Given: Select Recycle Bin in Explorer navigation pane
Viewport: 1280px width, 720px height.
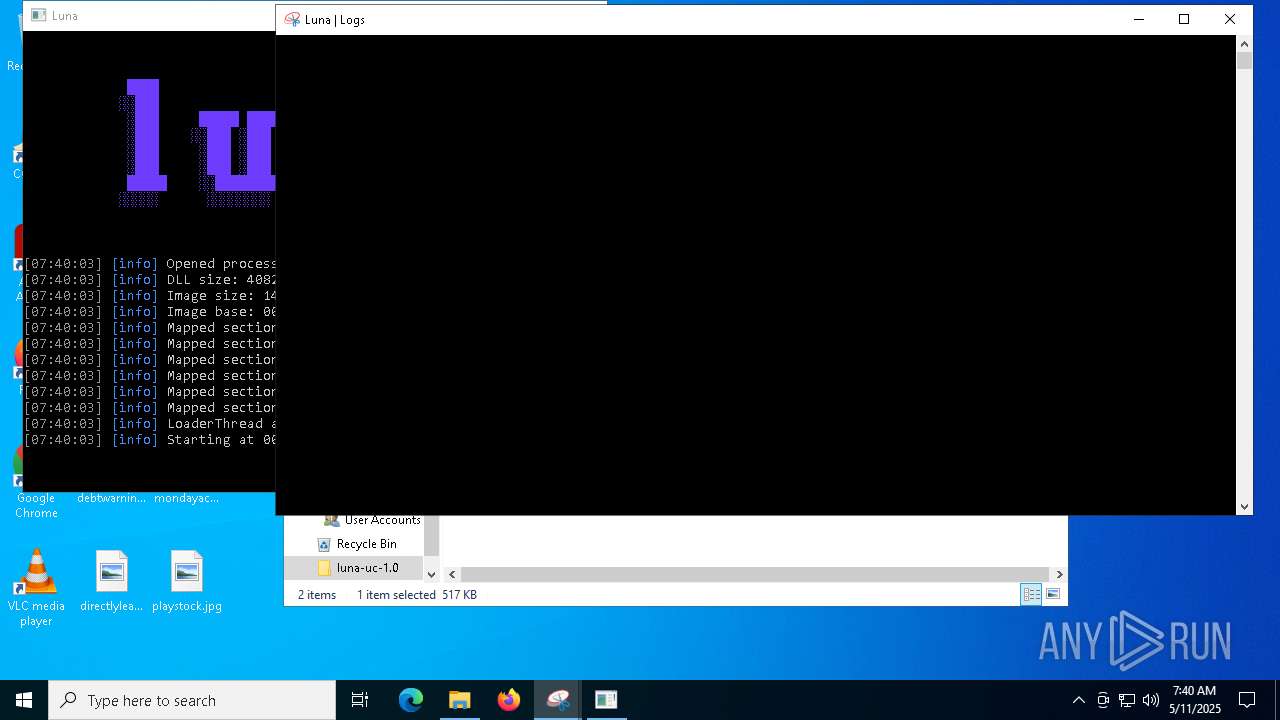Looking at the screenshot, I should pos(366,544).
